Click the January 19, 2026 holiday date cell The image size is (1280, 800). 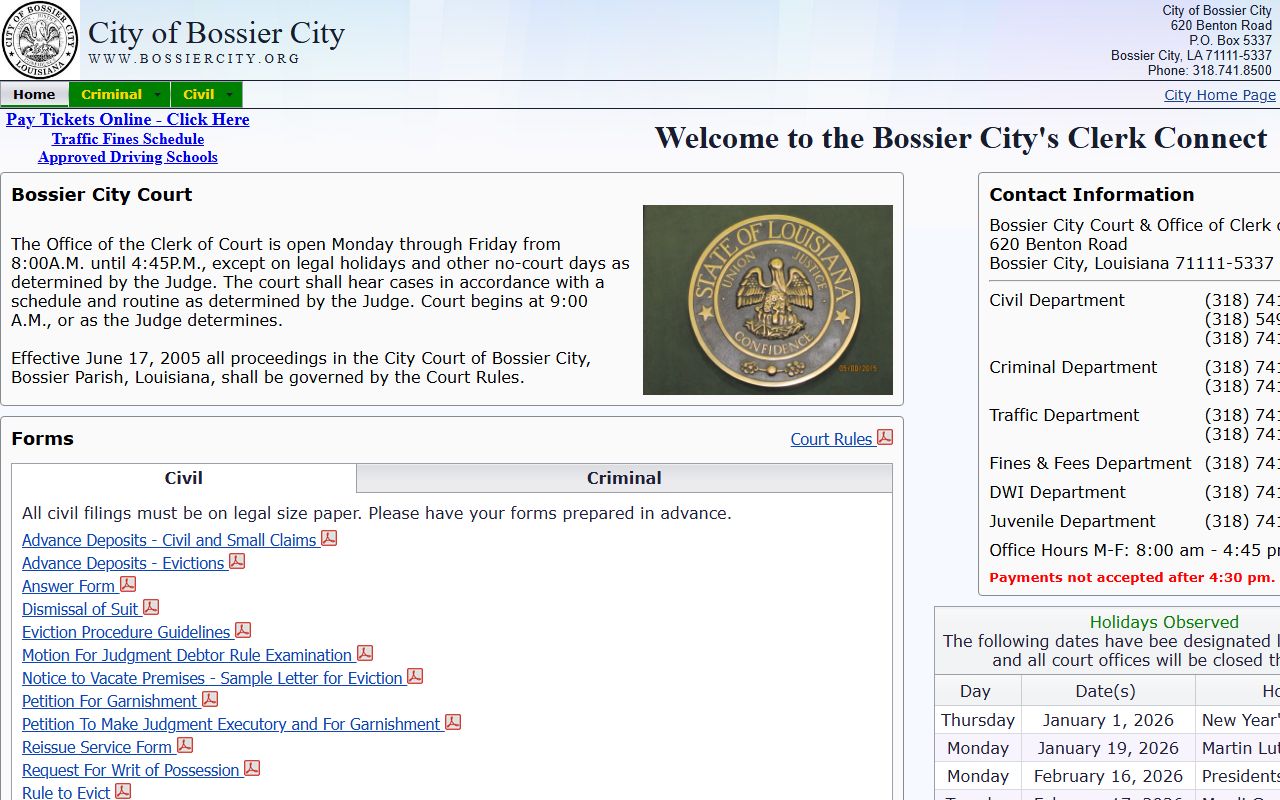click(x=1108, y=748)
